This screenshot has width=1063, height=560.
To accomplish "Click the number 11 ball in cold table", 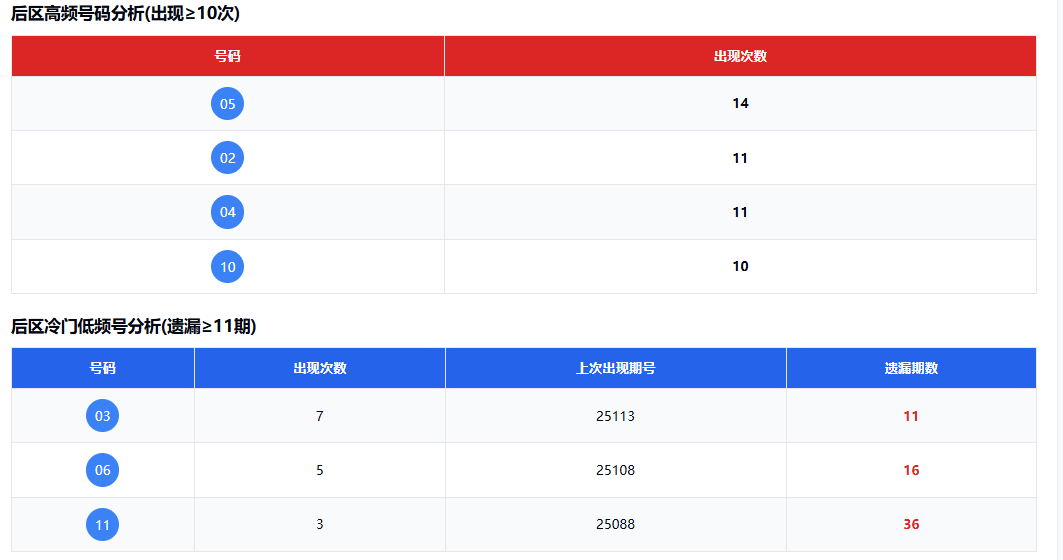I will (102, 524).
